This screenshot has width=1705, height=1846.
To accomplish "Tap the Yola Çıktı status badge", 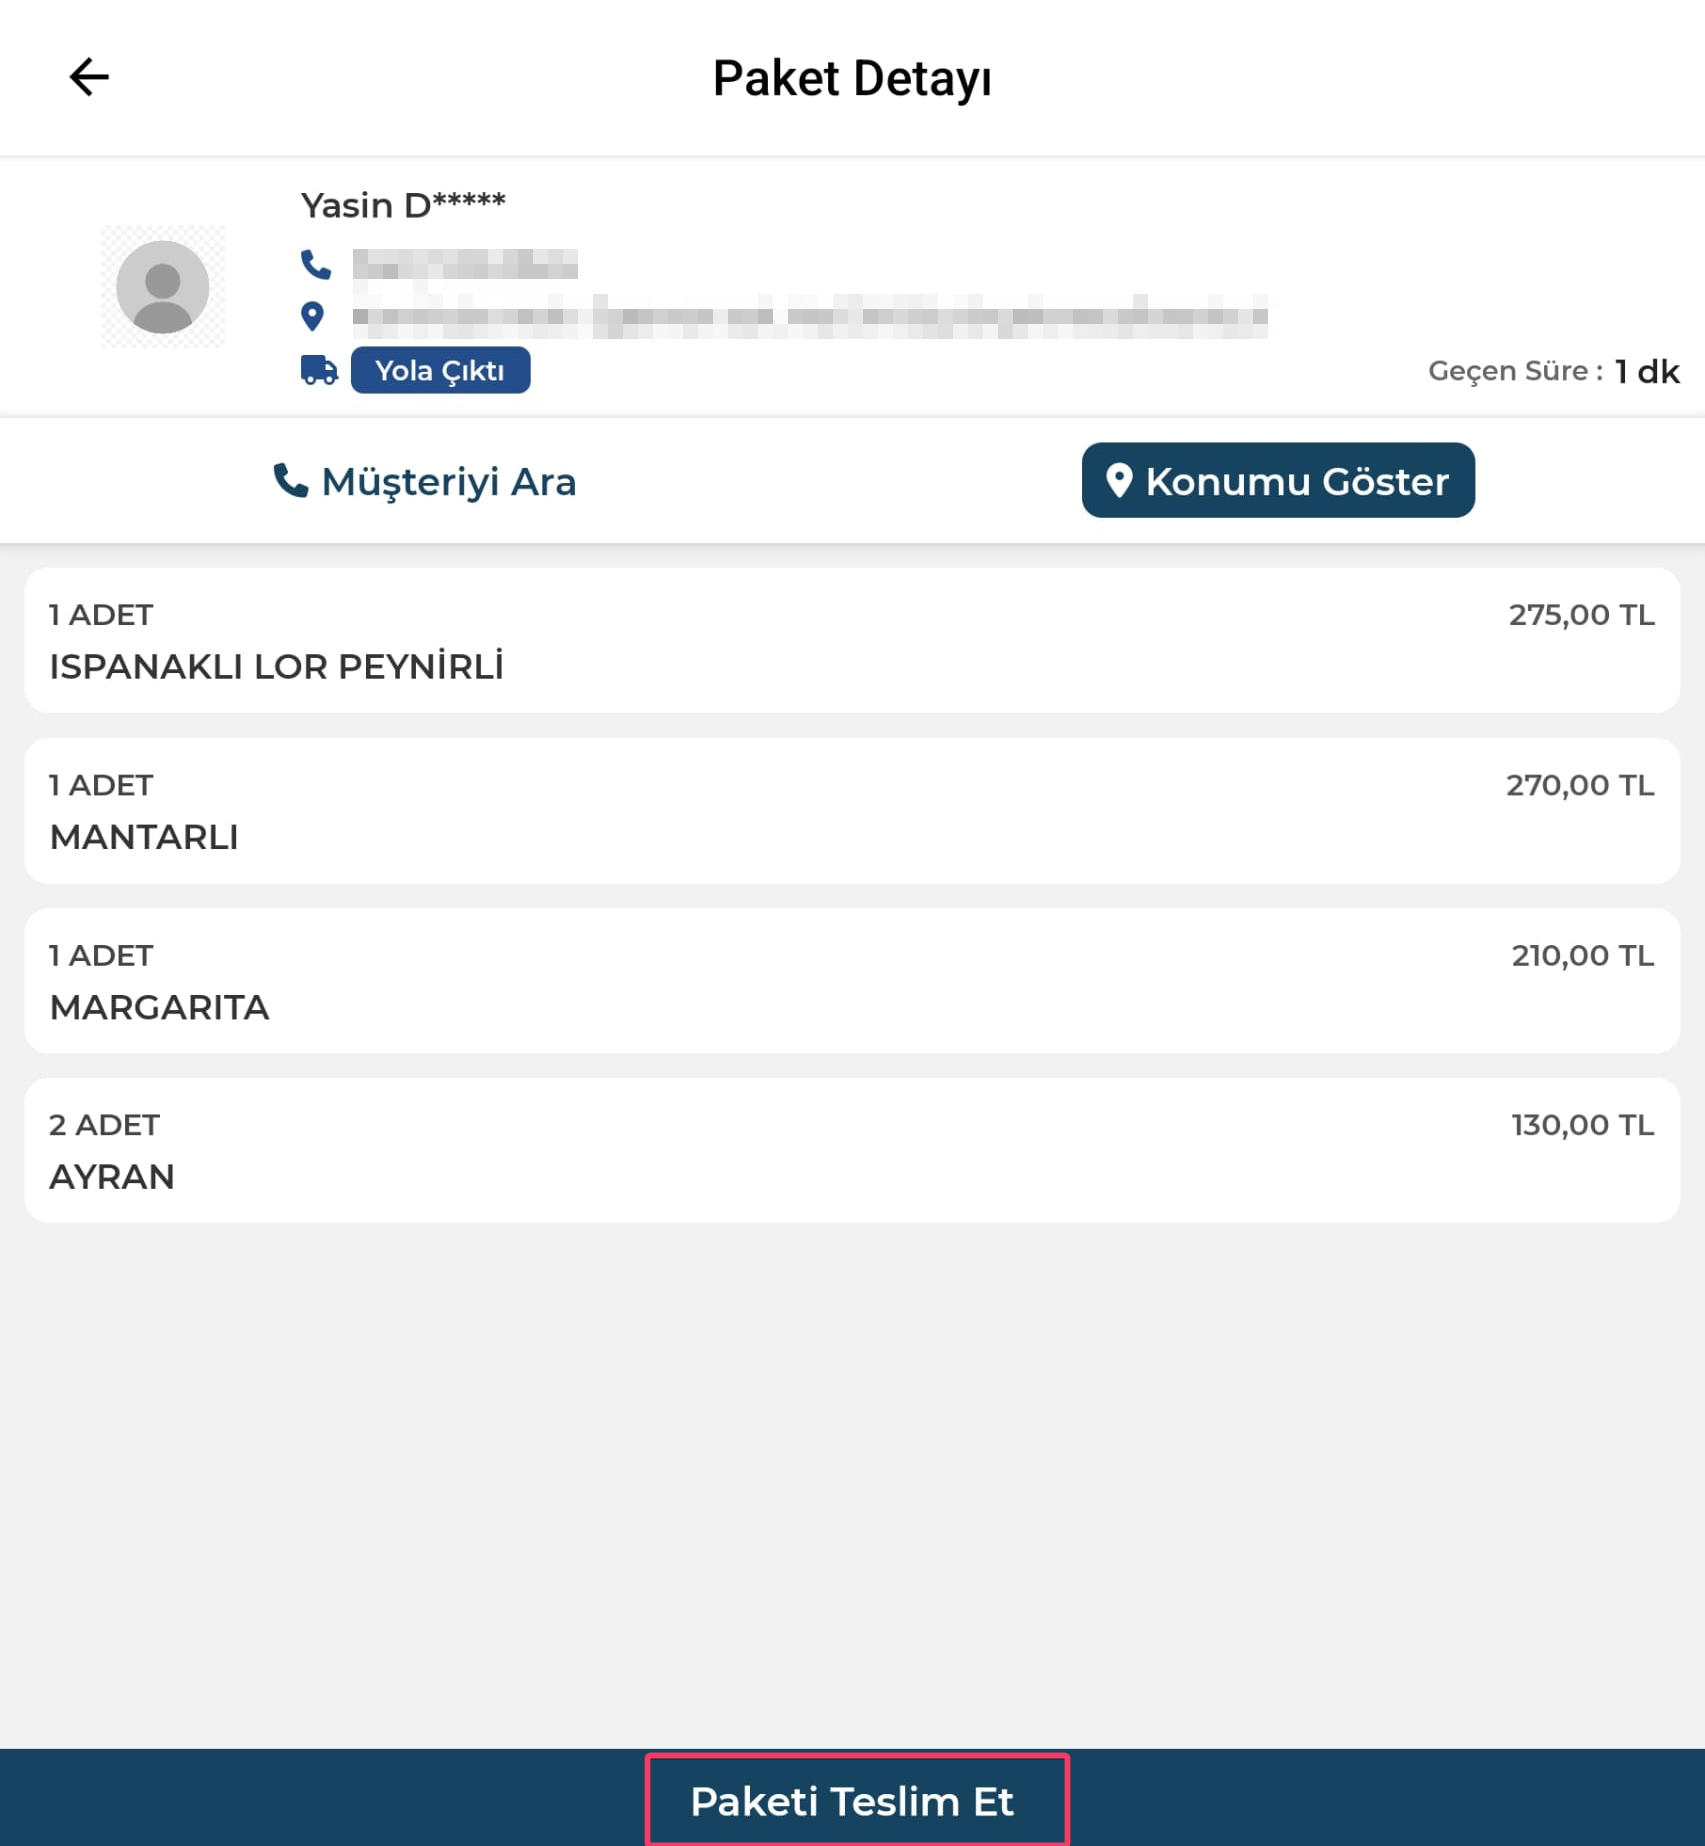I will (x=440, y=370).
